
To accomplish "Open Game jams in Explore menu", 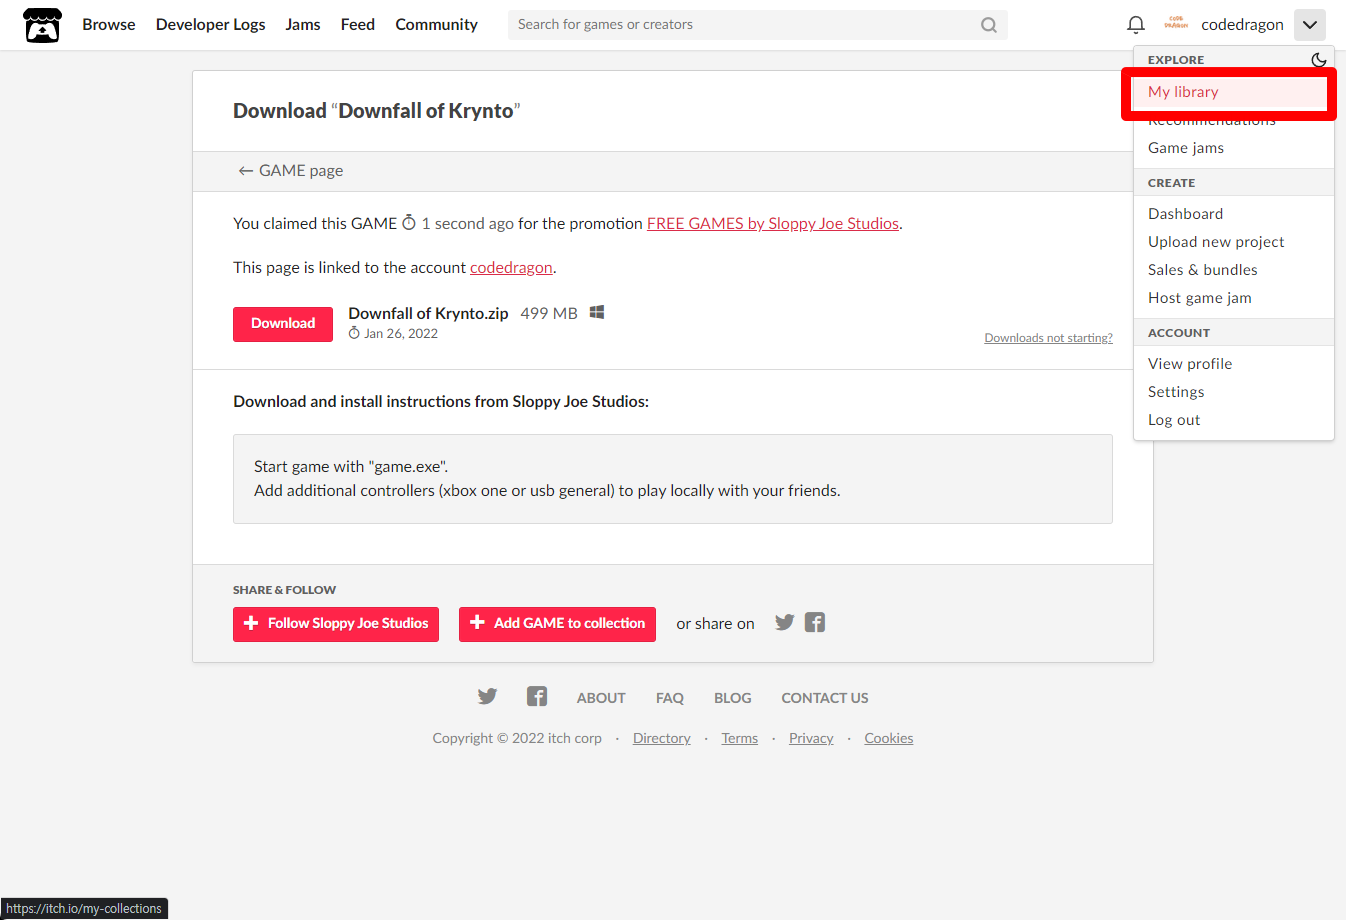I will pyautogui.click(x=1234, y=148).
